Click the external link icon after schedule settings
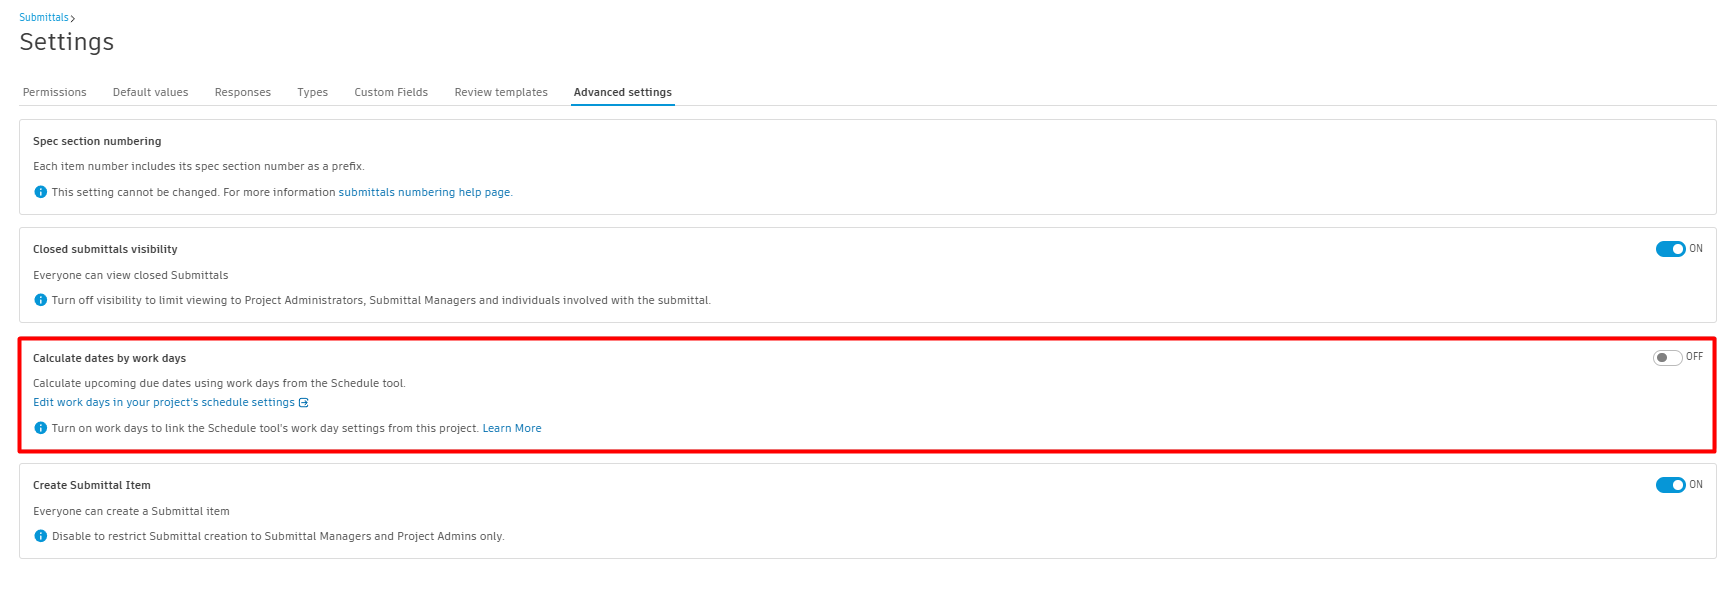1736x613 pixels. point(304,403)
